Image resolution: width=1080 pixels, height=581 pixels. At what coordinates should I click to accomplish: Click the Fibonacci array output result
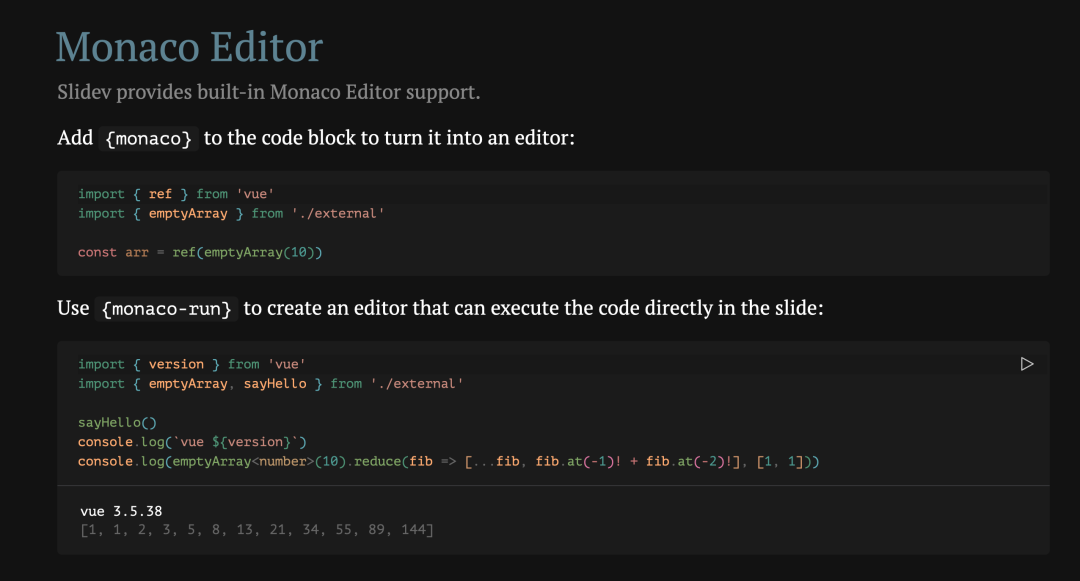click(257, 529)
